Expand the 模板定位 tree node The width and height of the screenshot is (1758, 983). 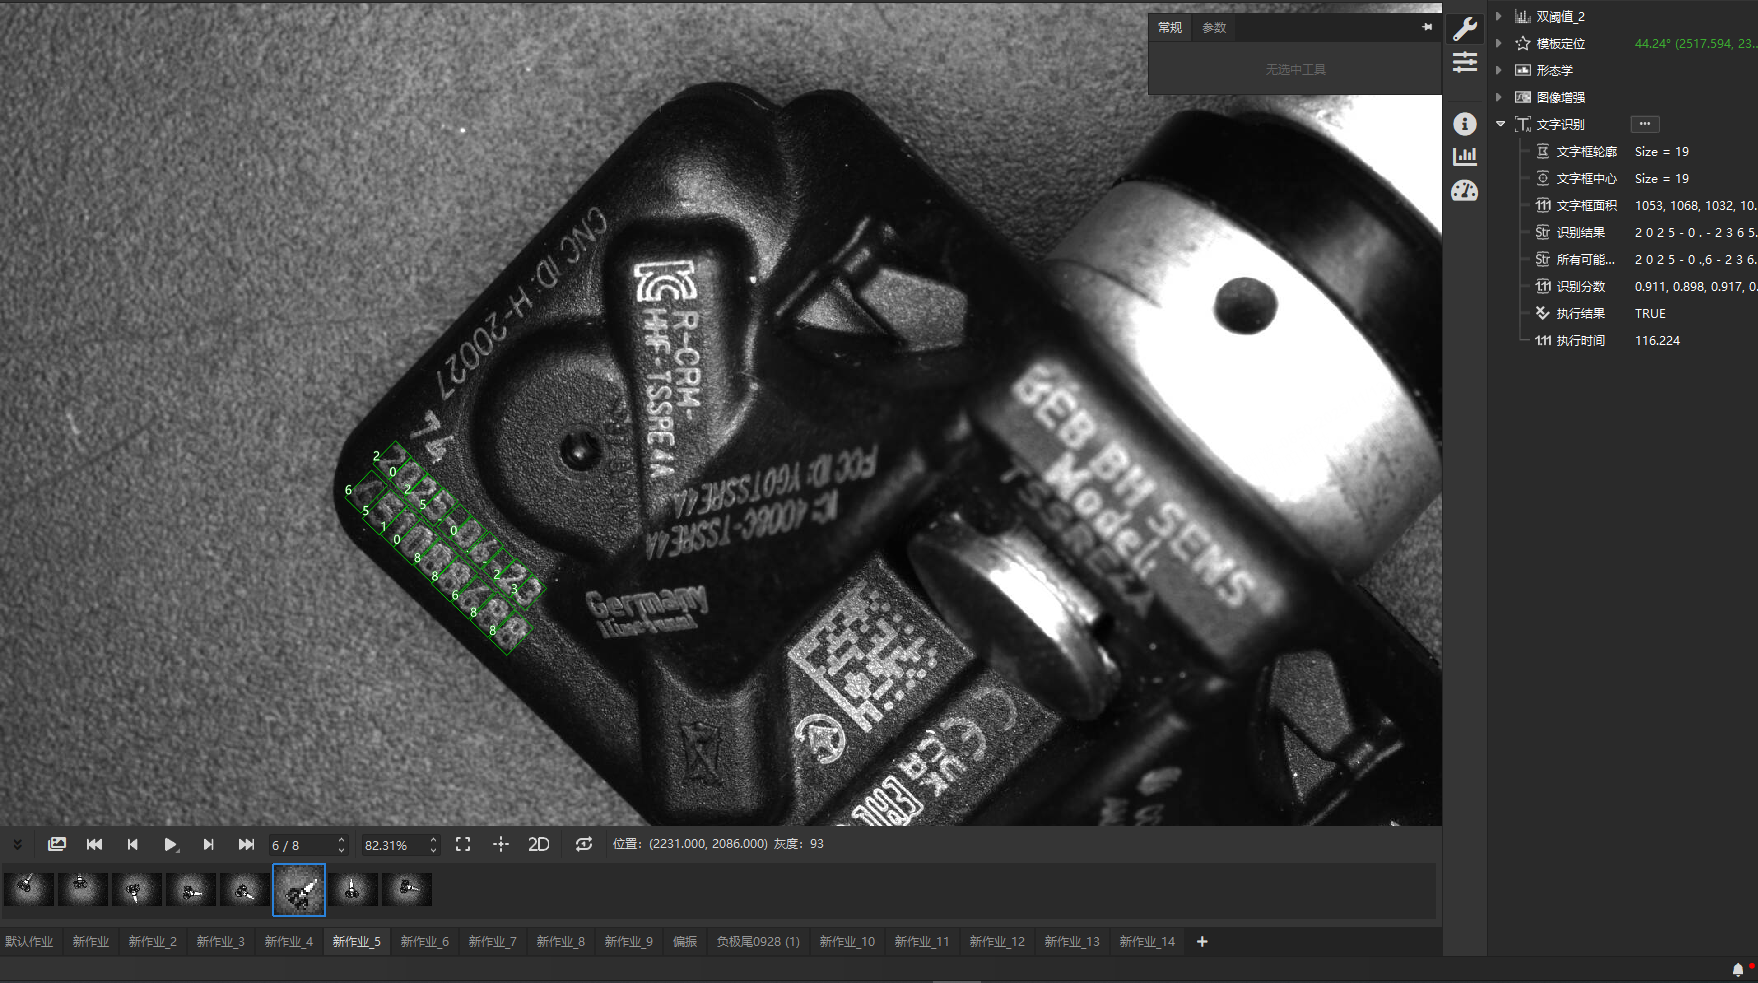coord(1498,43)
